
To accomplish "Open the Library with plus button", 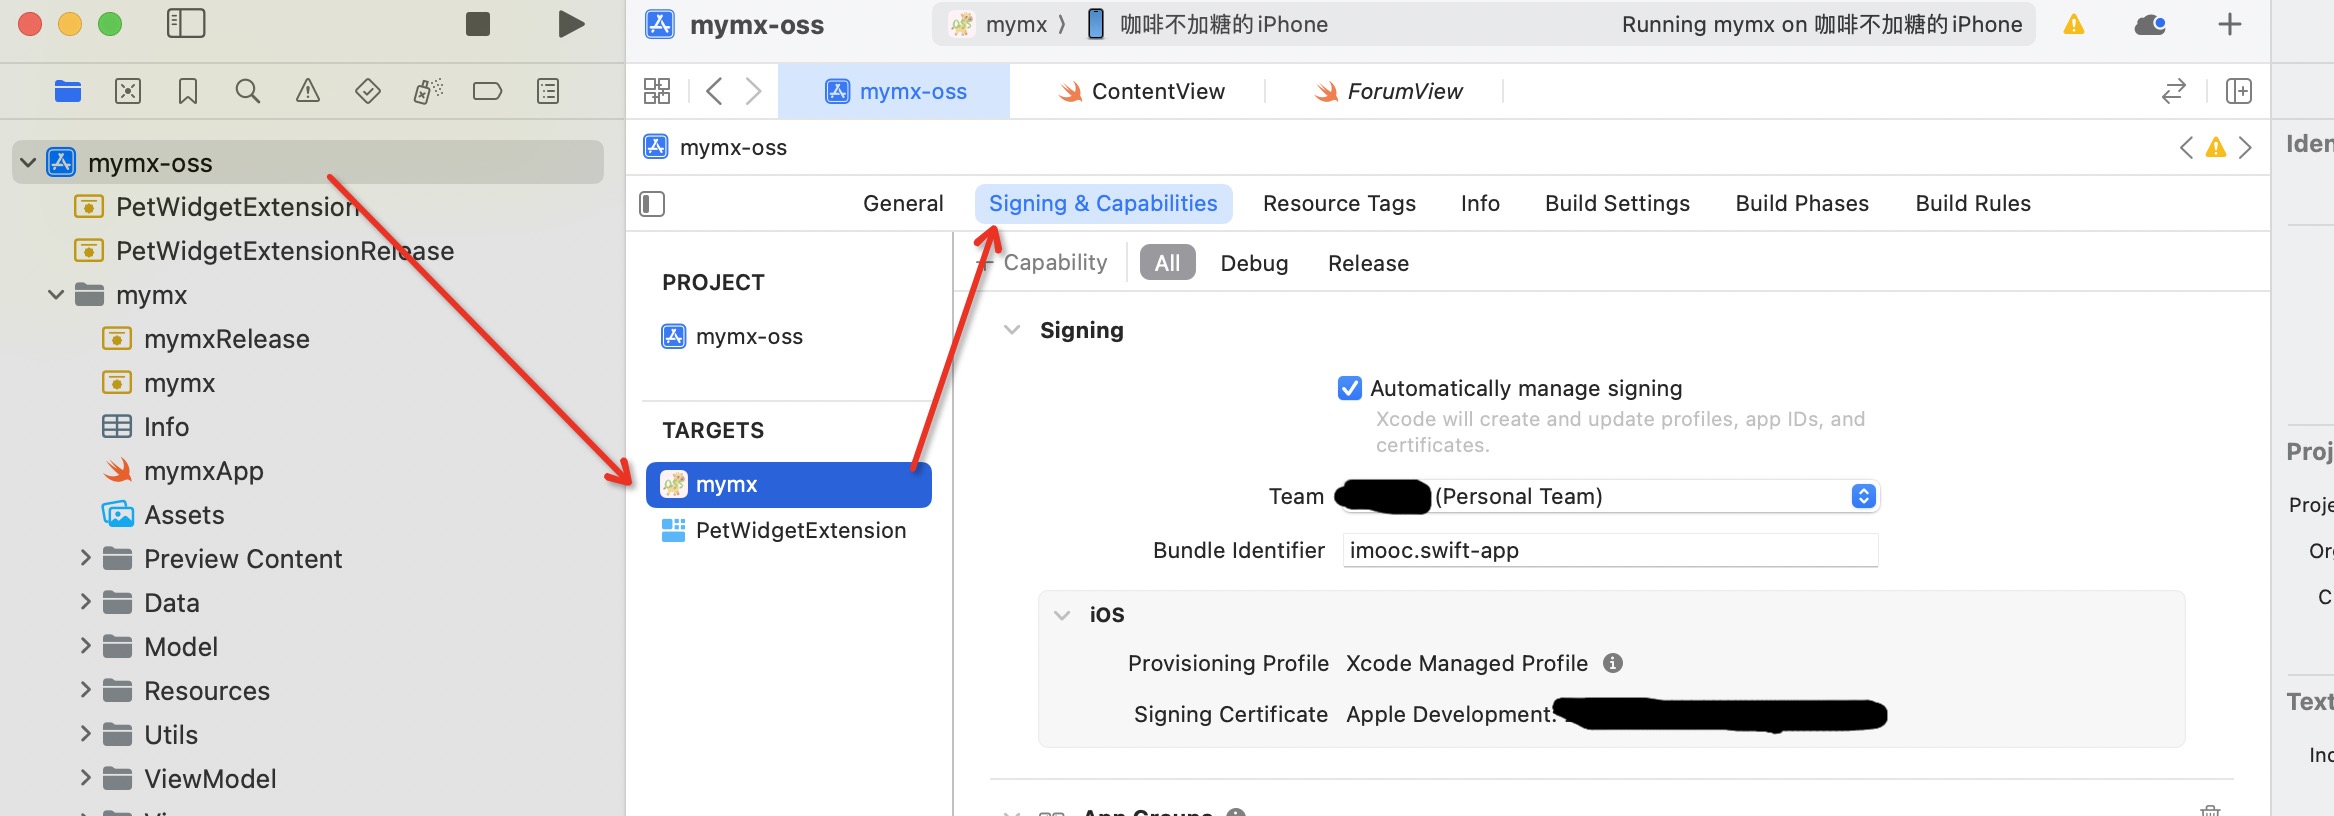I will (2230, 24).
